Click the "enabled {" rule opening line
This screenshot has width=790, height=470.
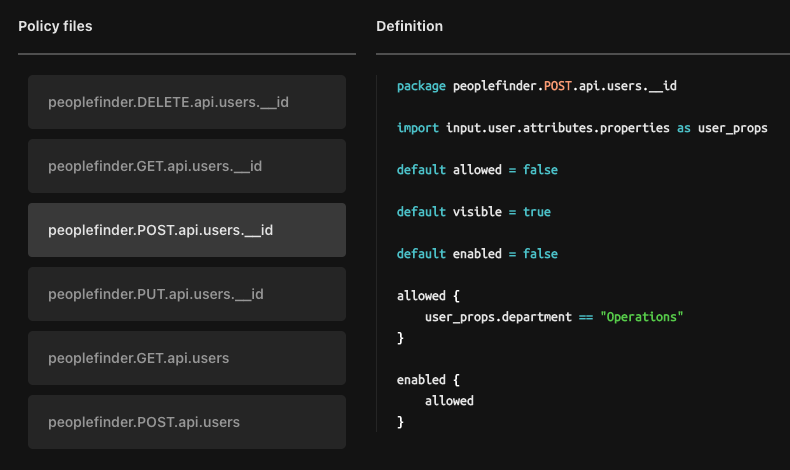coord(428,380)
